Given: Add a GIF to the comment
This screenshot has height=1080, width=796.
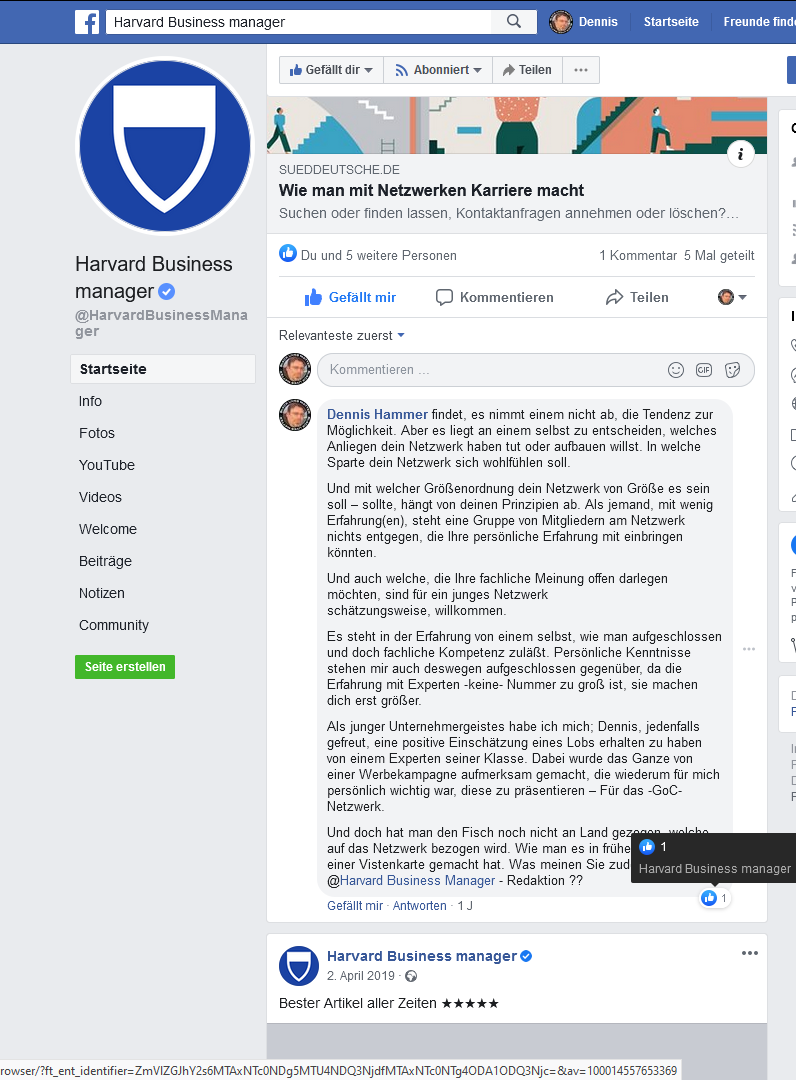Looking at the screenshot, I should (x=704, y=370).
